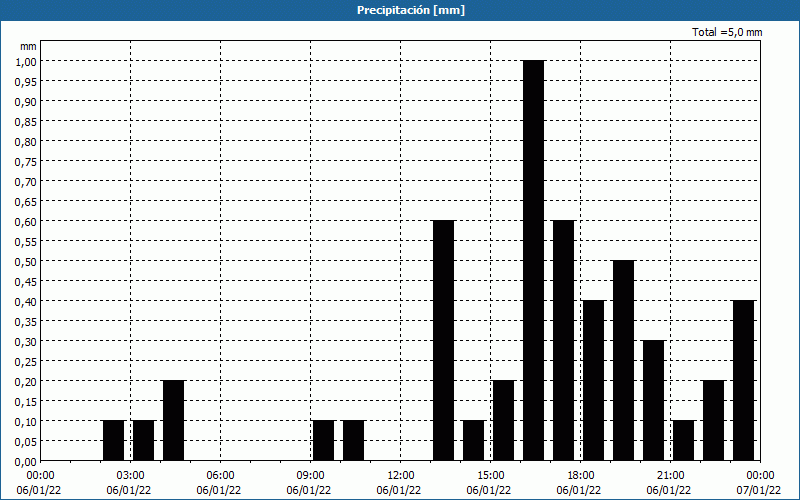Click the 0,50 axis label
Viewport: 800px width, 500px height.
(26, 261)
